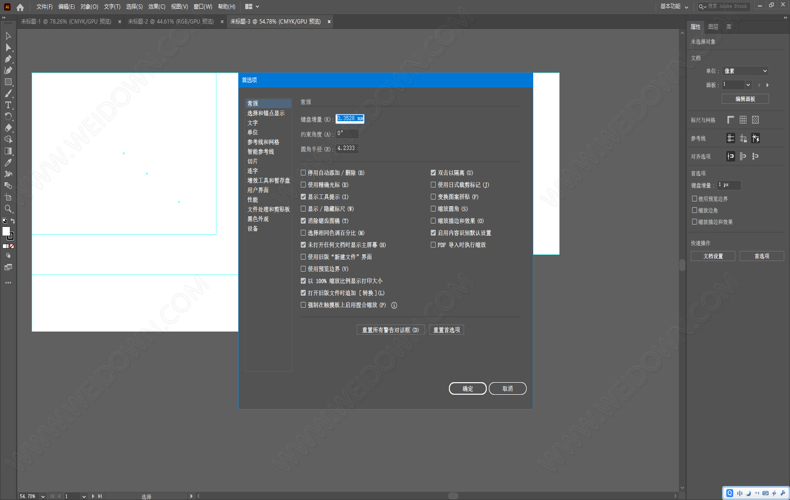Select the Rectangle shape tool

click(8, 82)
